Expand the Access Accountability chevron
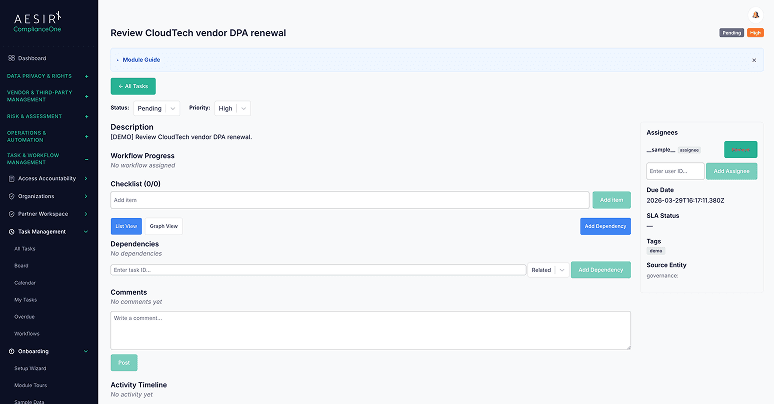The height and width of the screenshot is (404, 774). click(86, 179)
